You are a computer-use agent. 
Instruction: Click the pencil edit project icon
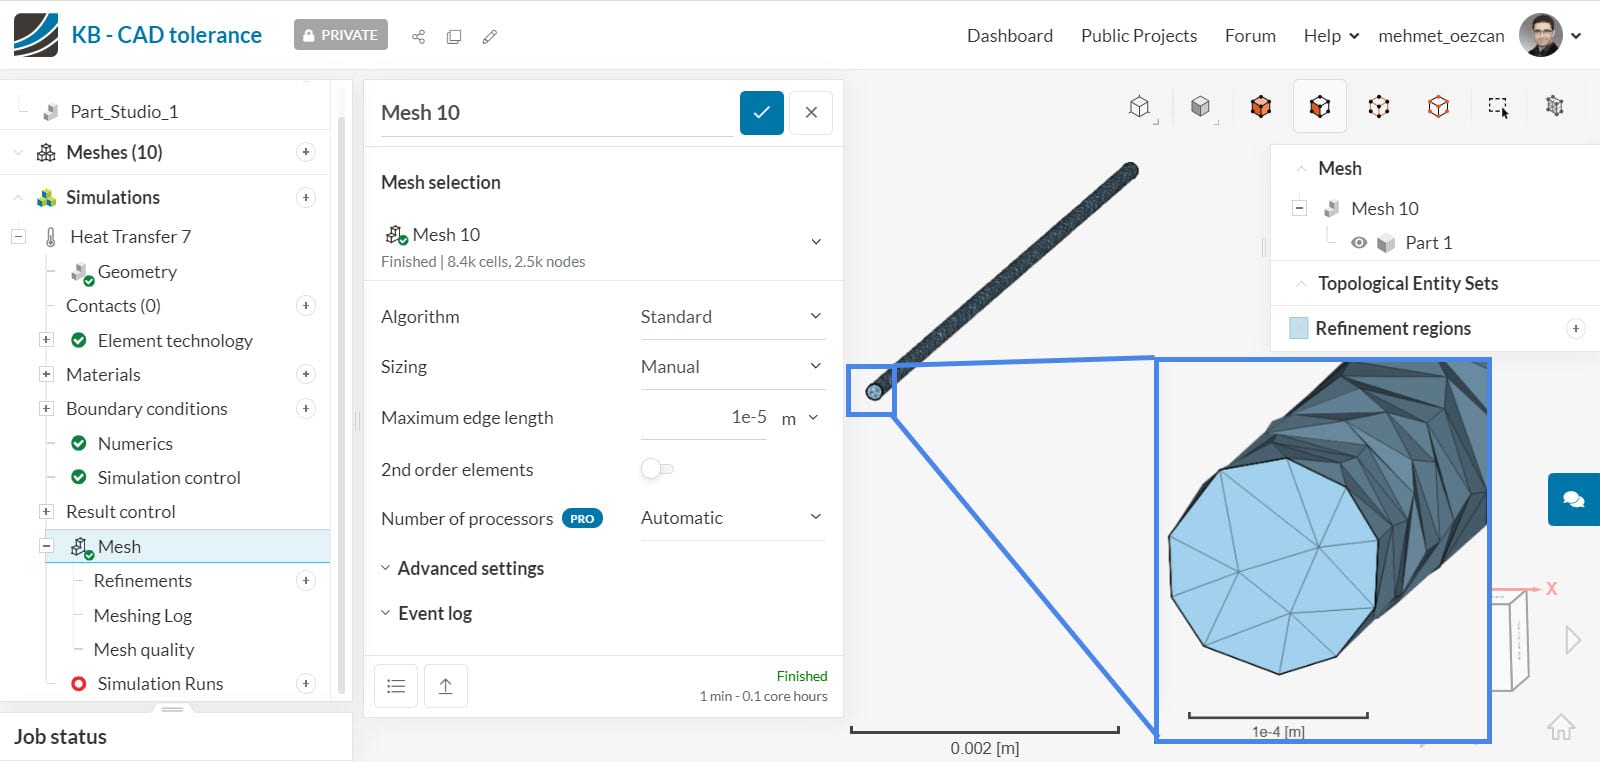(x=489, y=37)
